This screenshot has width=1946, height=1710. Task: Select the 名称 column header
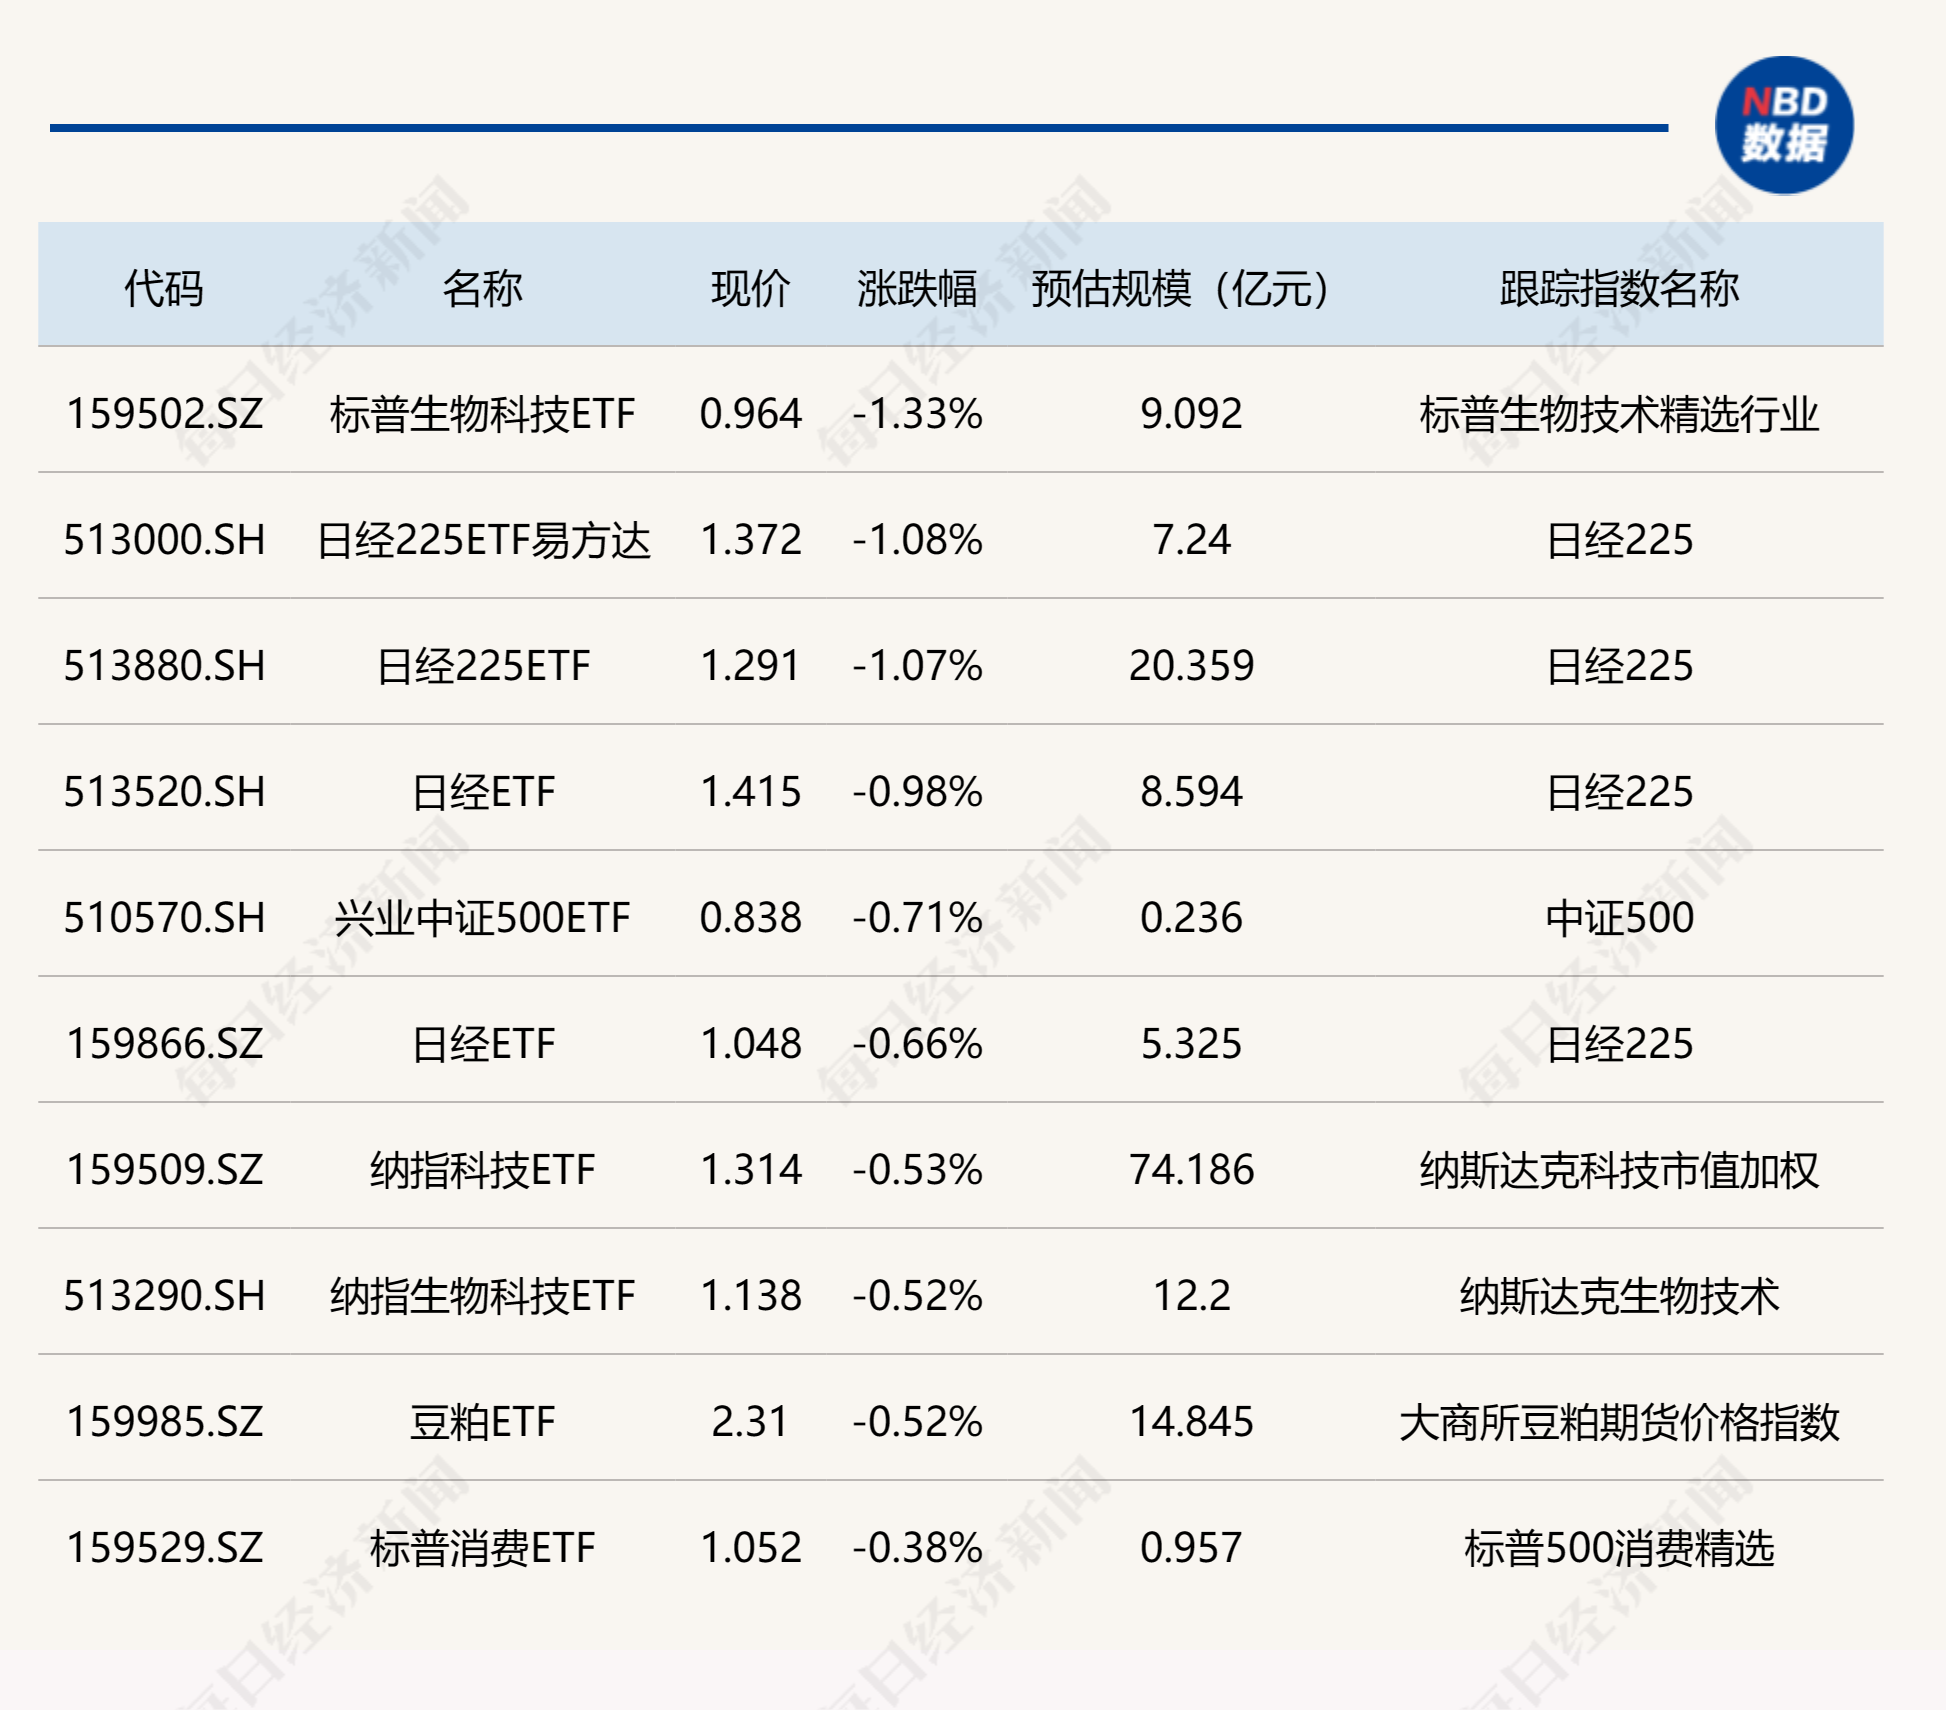click(483, 289)
